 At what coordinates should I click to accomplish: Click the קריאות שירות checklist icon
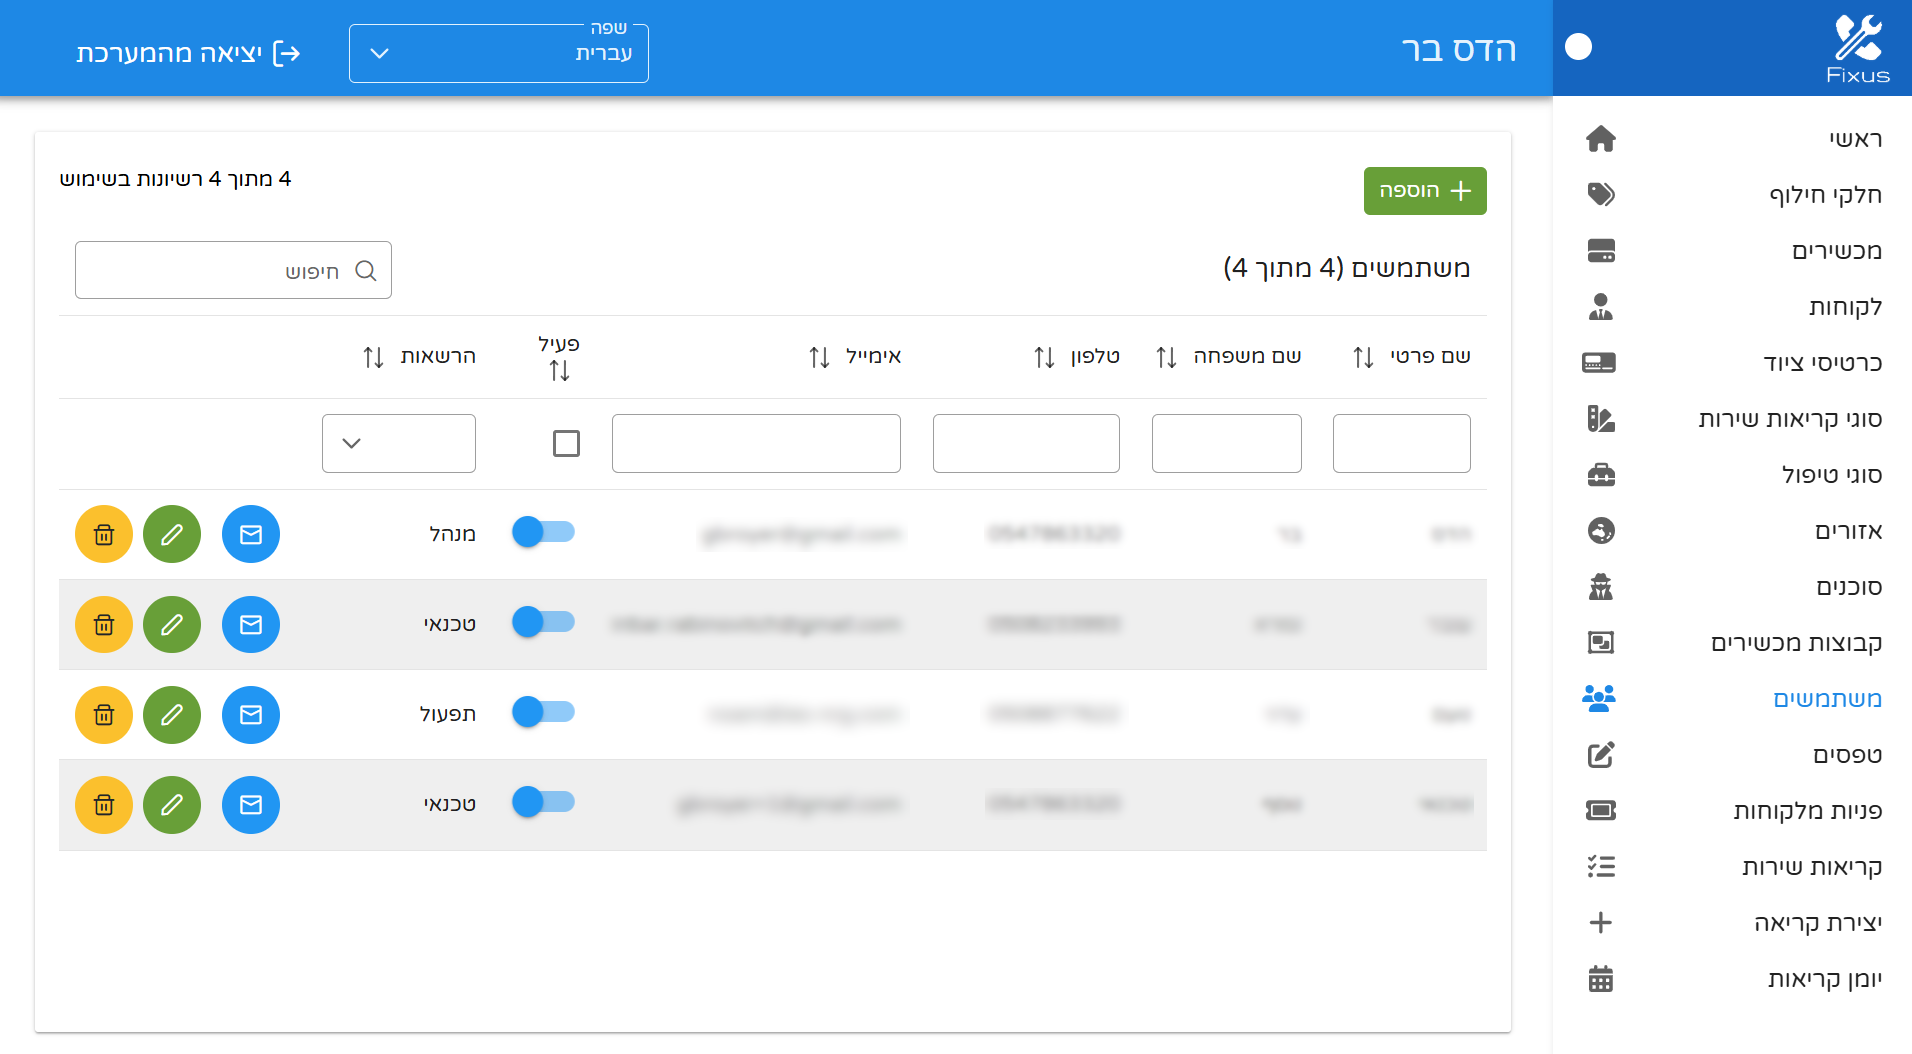click(x=1601, y=866)
